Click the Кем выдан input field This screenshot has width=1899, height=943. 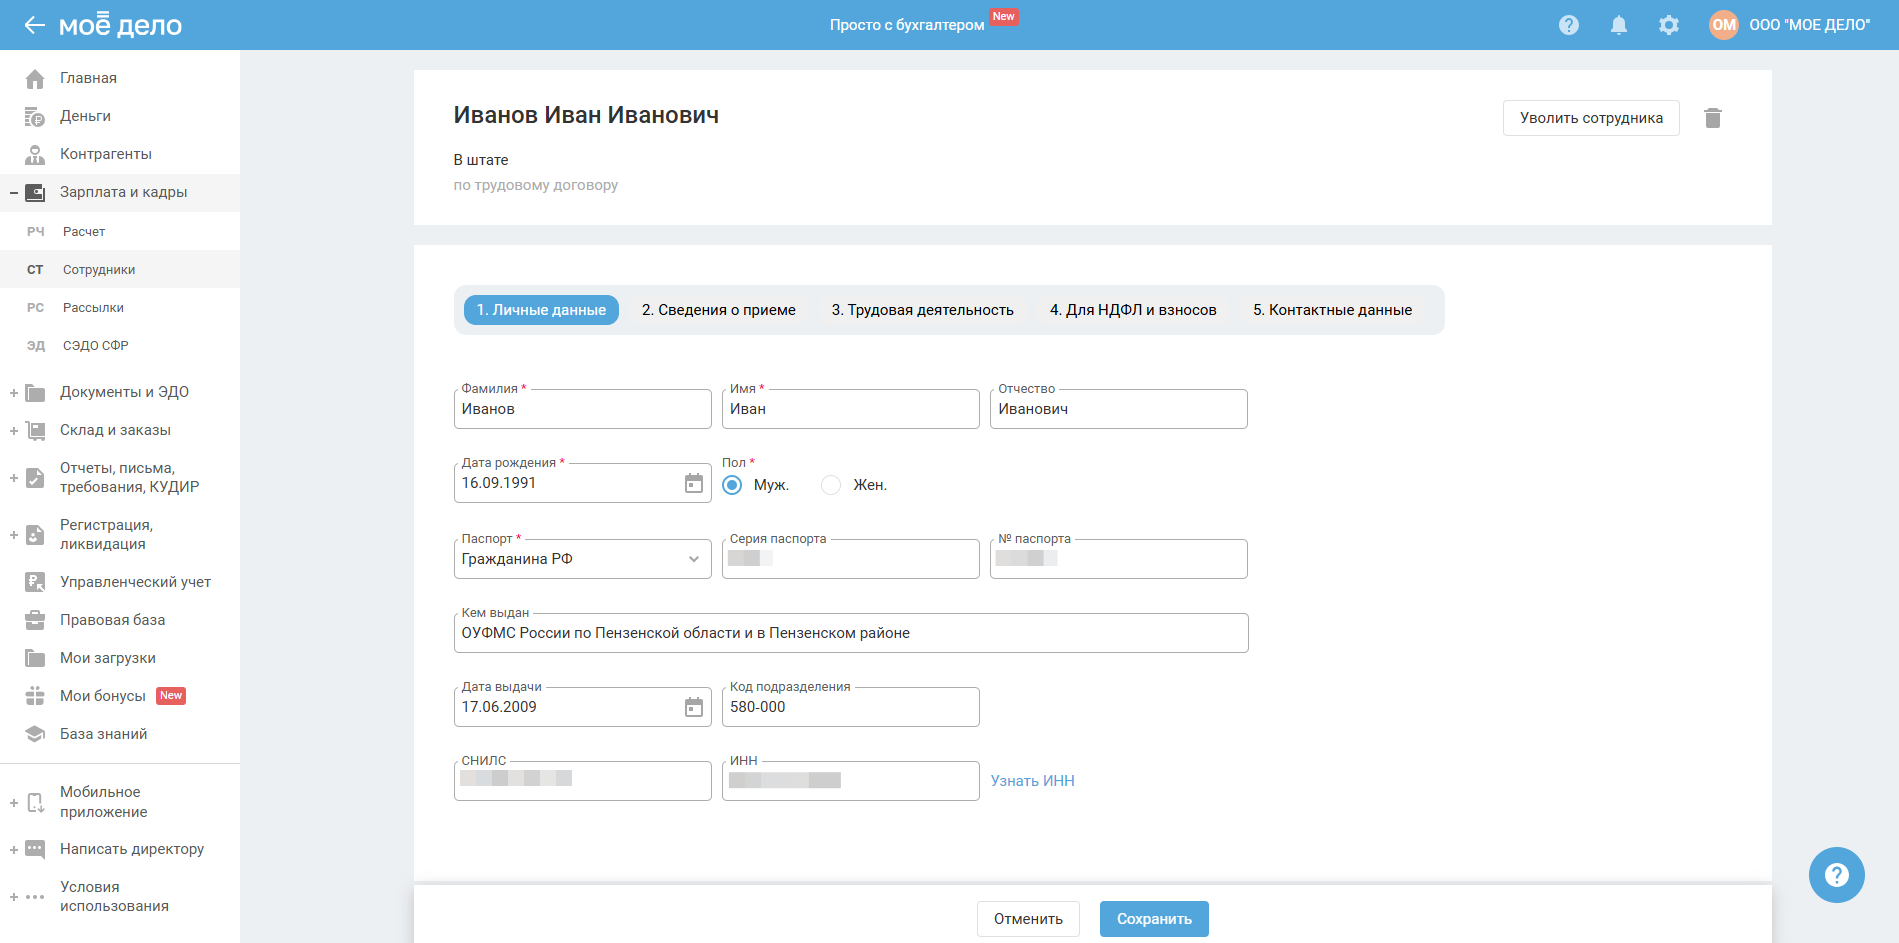click(x=850, y=634)
